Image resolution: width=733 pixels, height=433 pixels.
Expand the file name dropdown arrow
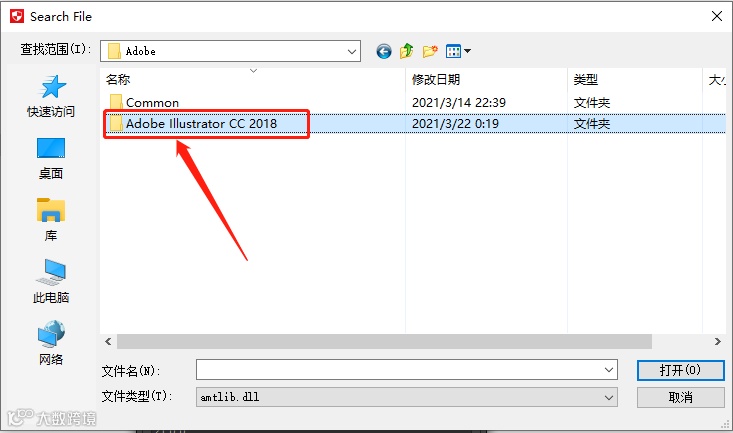pos(608,370)
